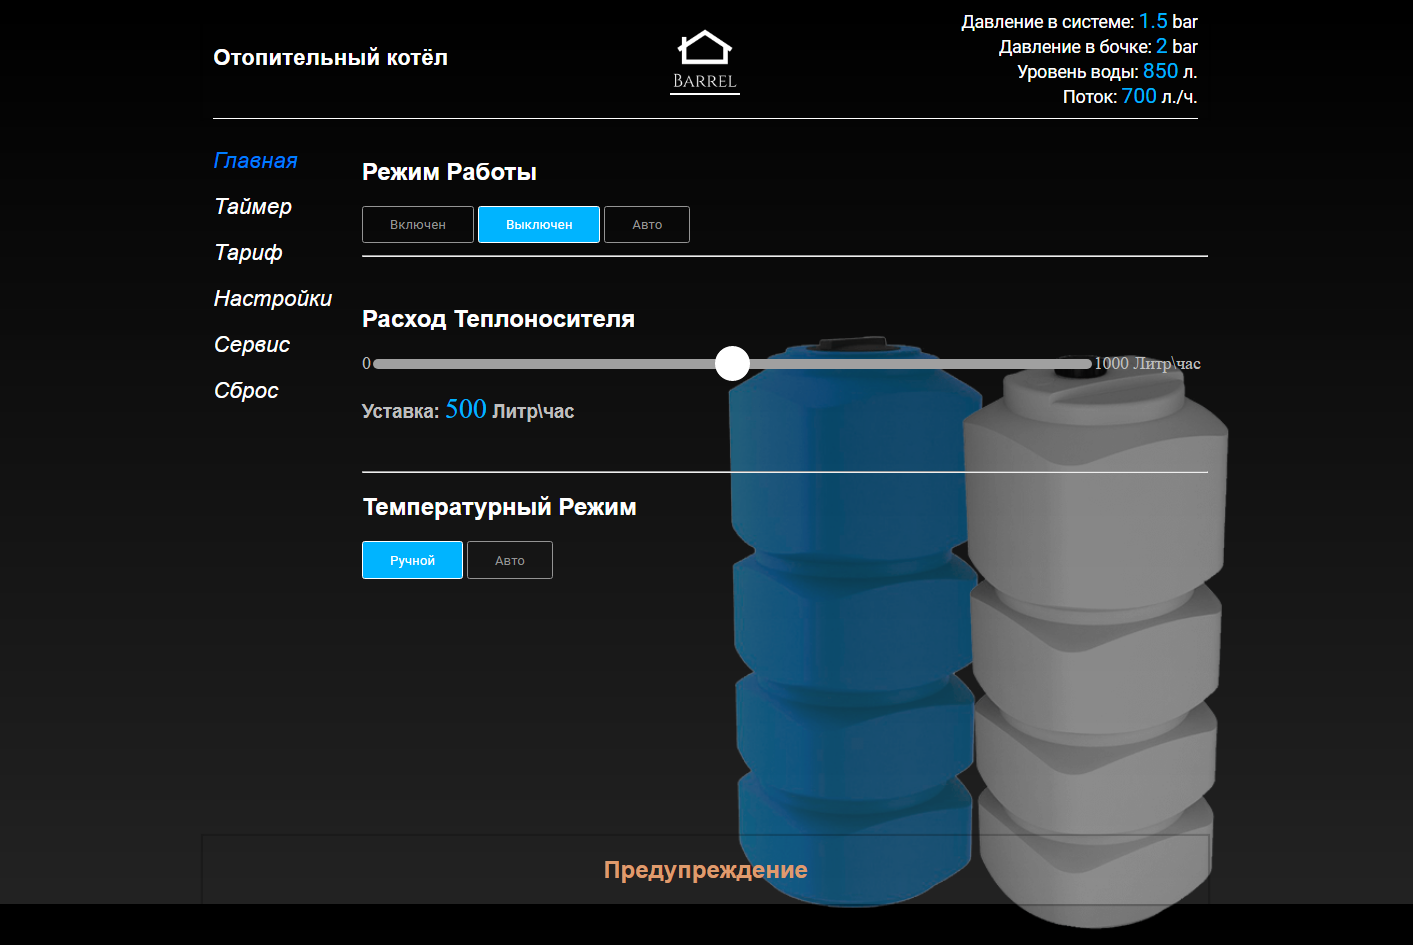1413x945 pixels.
Task: Open the Тариф menu item
Action: click(x=248, y=253)
